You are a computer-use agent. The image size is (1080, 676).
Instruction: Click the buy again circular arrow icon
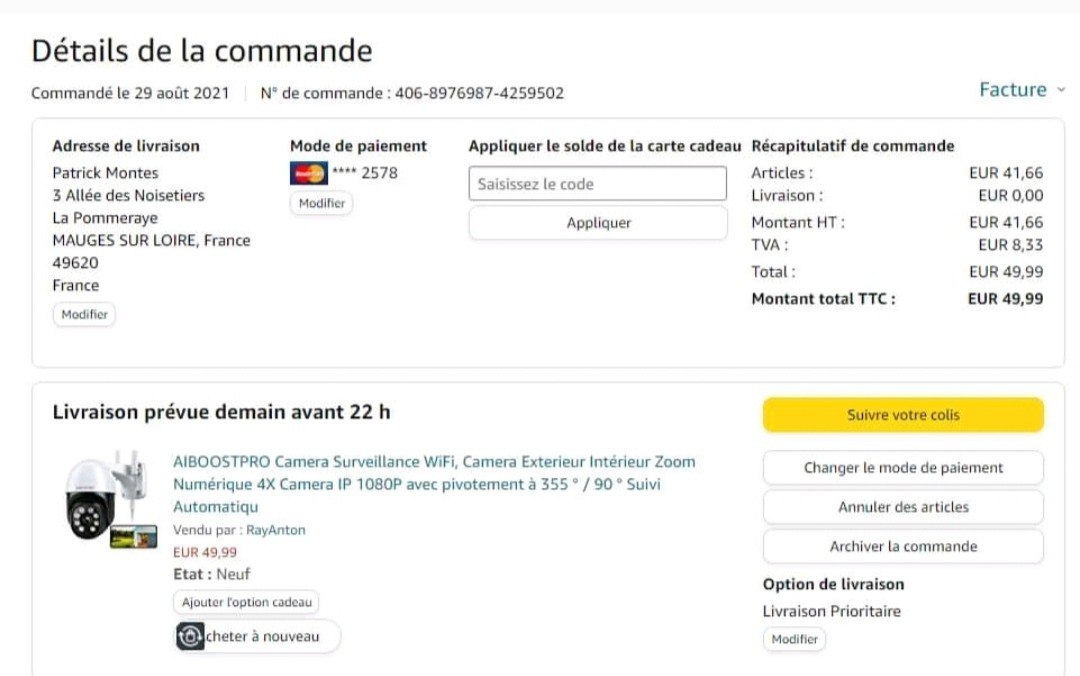pos(190,636)
